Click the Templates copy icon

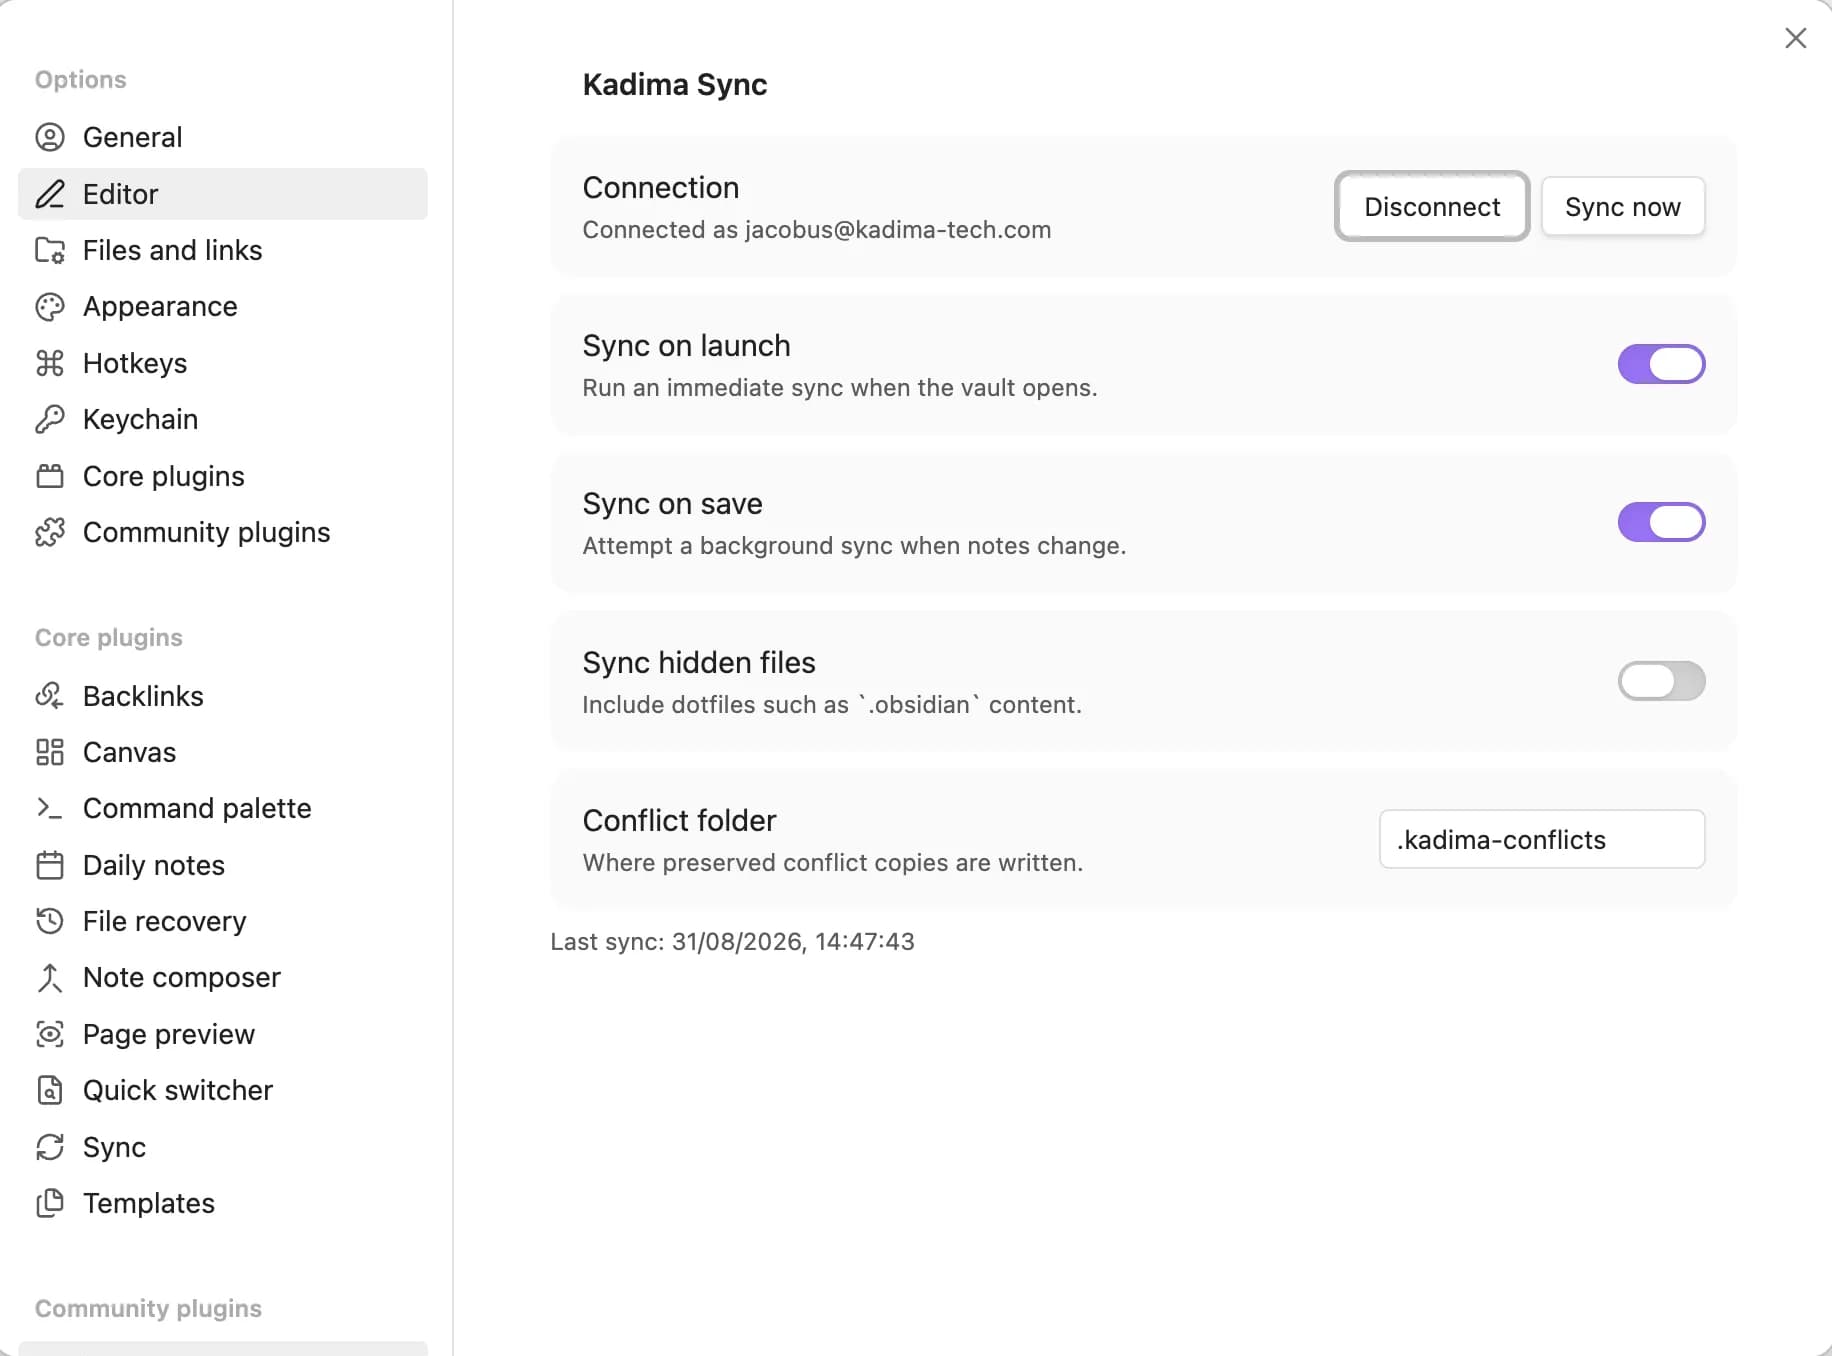pos(50,1203)
